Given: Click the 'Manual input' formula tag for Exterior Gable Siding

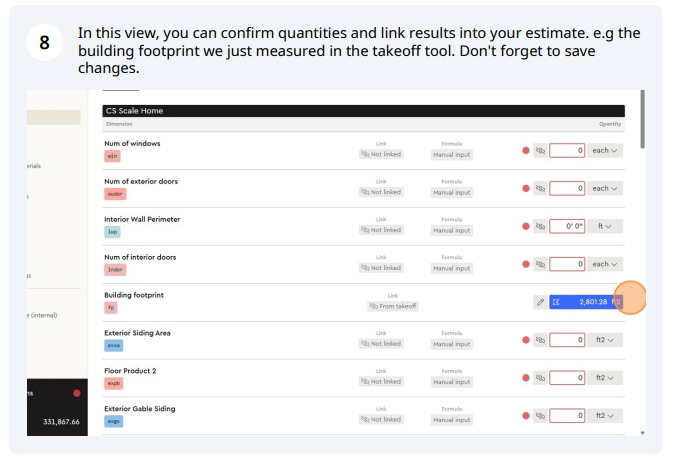Looking at the screenshot, I should pyautogui.click(x=451, y=420).
